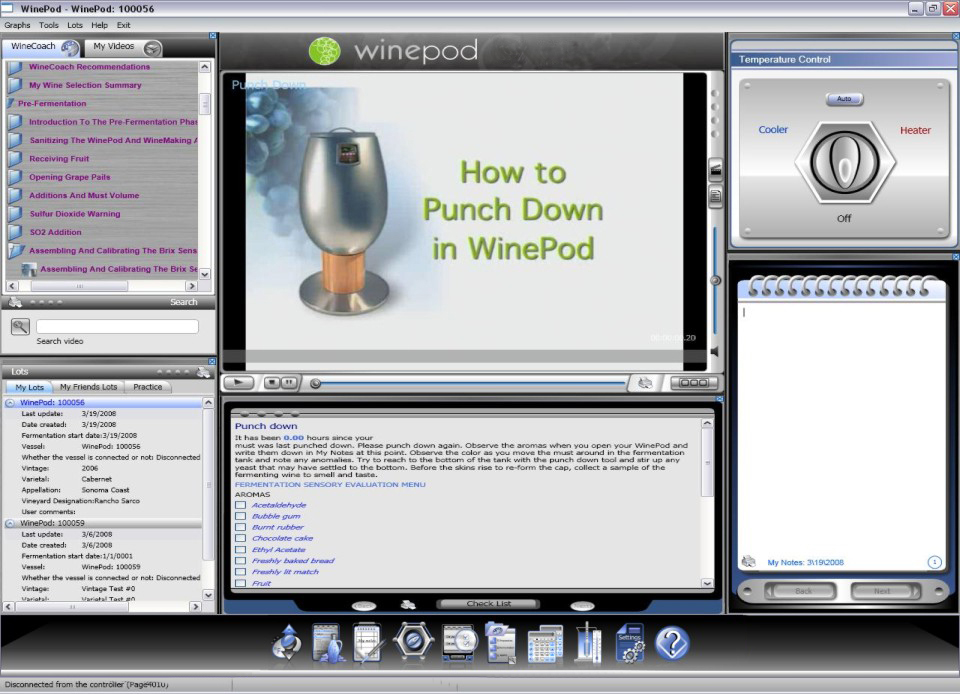This screenshot has width=960, height=694.
Task: Click the Check List button
Action: point(488,603)
